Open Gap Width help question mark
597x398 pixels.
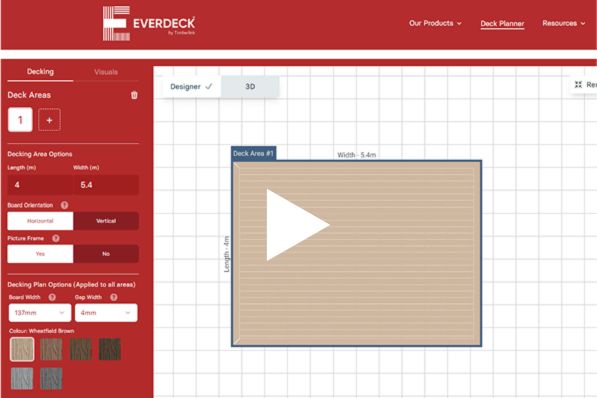tap(113, 297)
